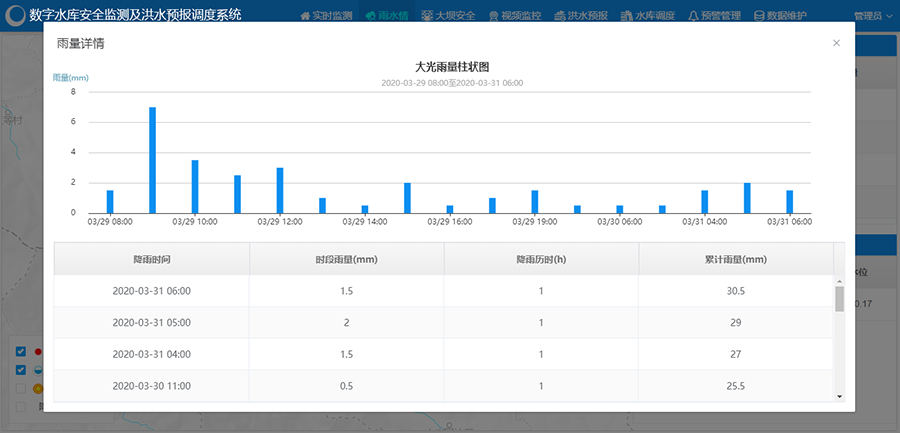The image size is (900, 433).
Task: Expand the 管理员 user dropdown
Action: [x=873, y=17]
